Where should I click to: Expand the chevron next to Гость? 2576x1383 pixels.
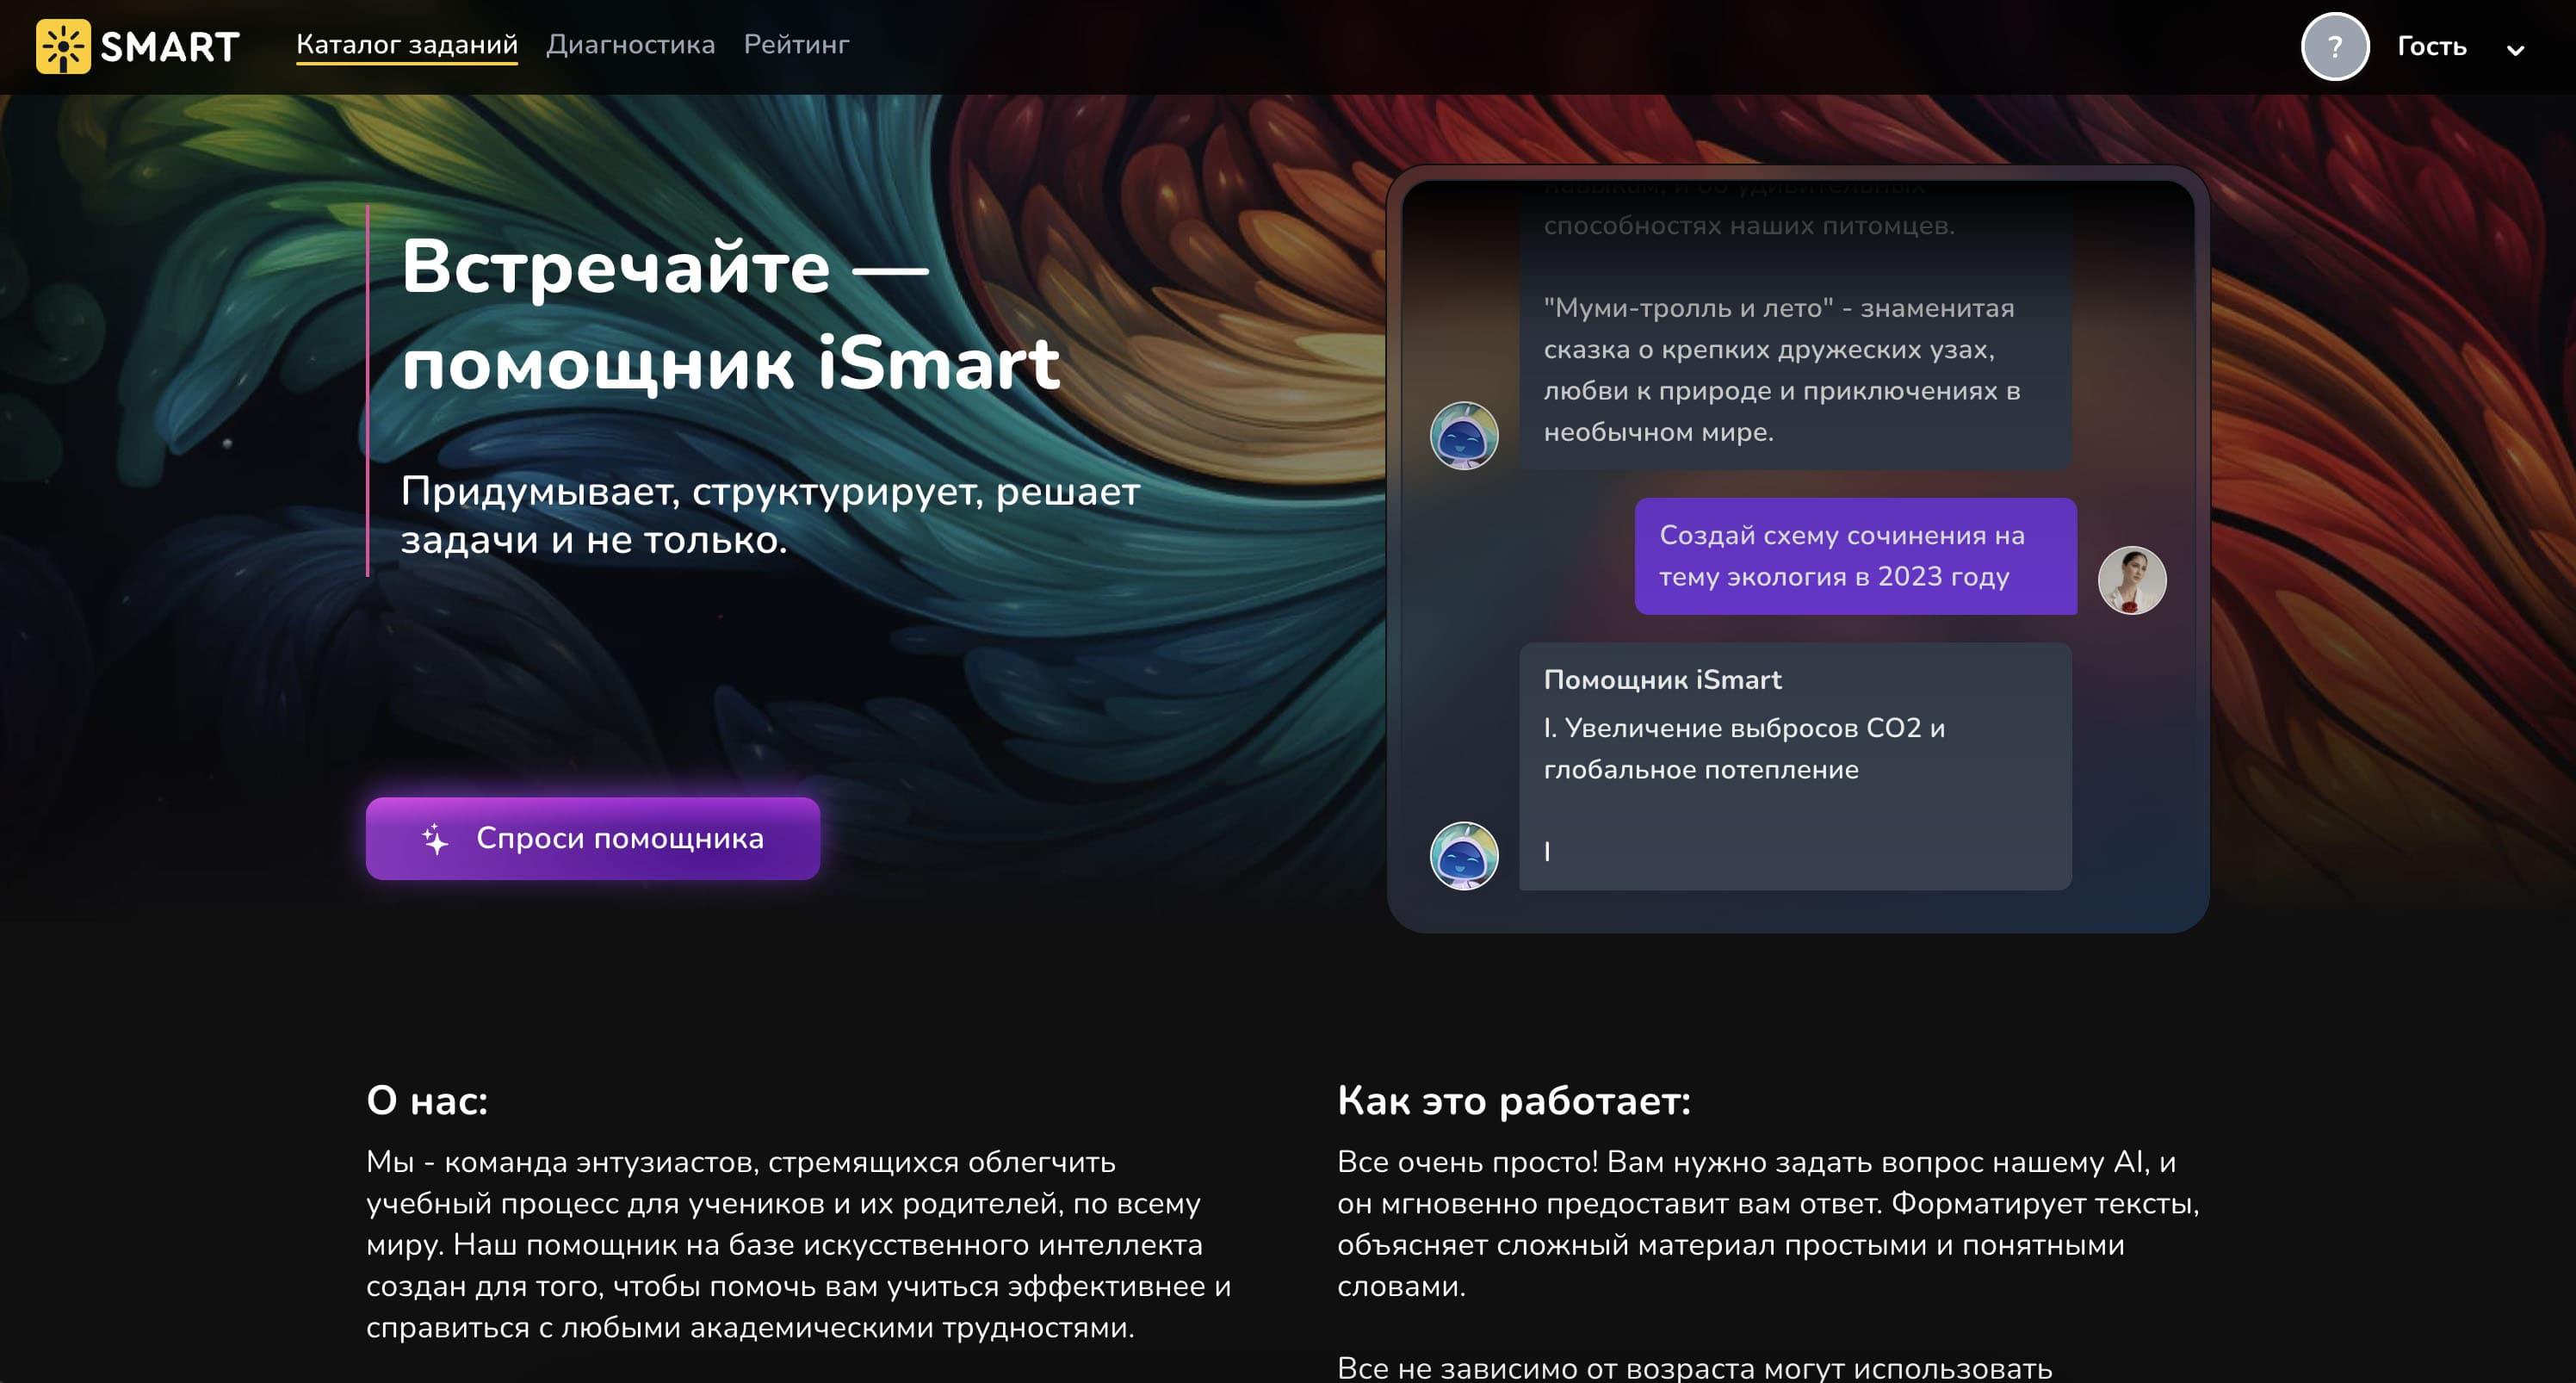[x=2515, y=50]
